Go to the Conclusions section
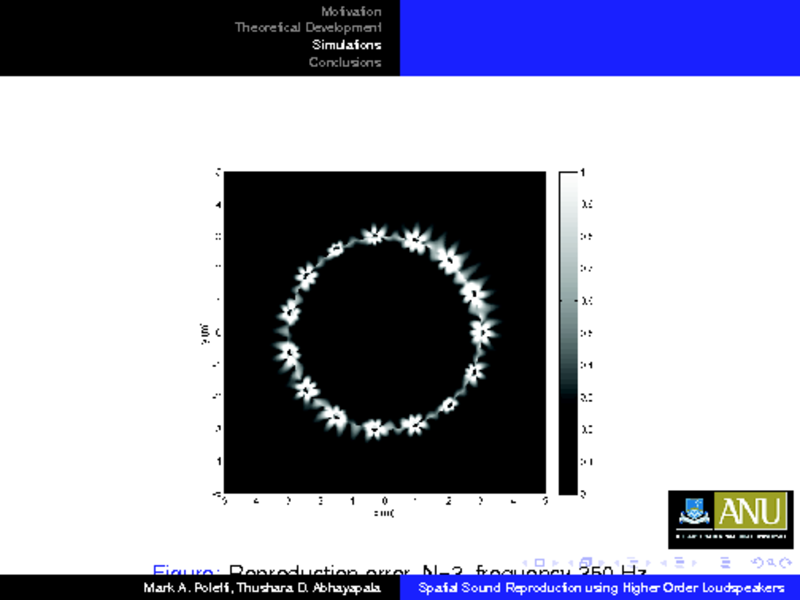800x600 pixels. pos(345,62)
